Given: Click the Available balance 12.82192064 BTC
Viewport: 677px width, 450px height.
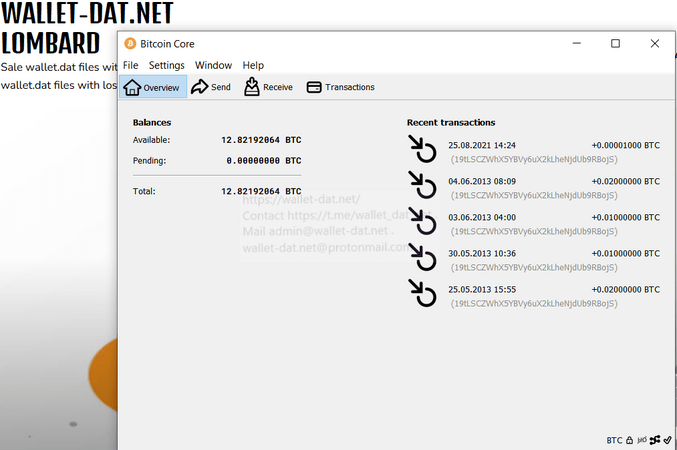Looking at the screenshot, I should coord(261,140).
